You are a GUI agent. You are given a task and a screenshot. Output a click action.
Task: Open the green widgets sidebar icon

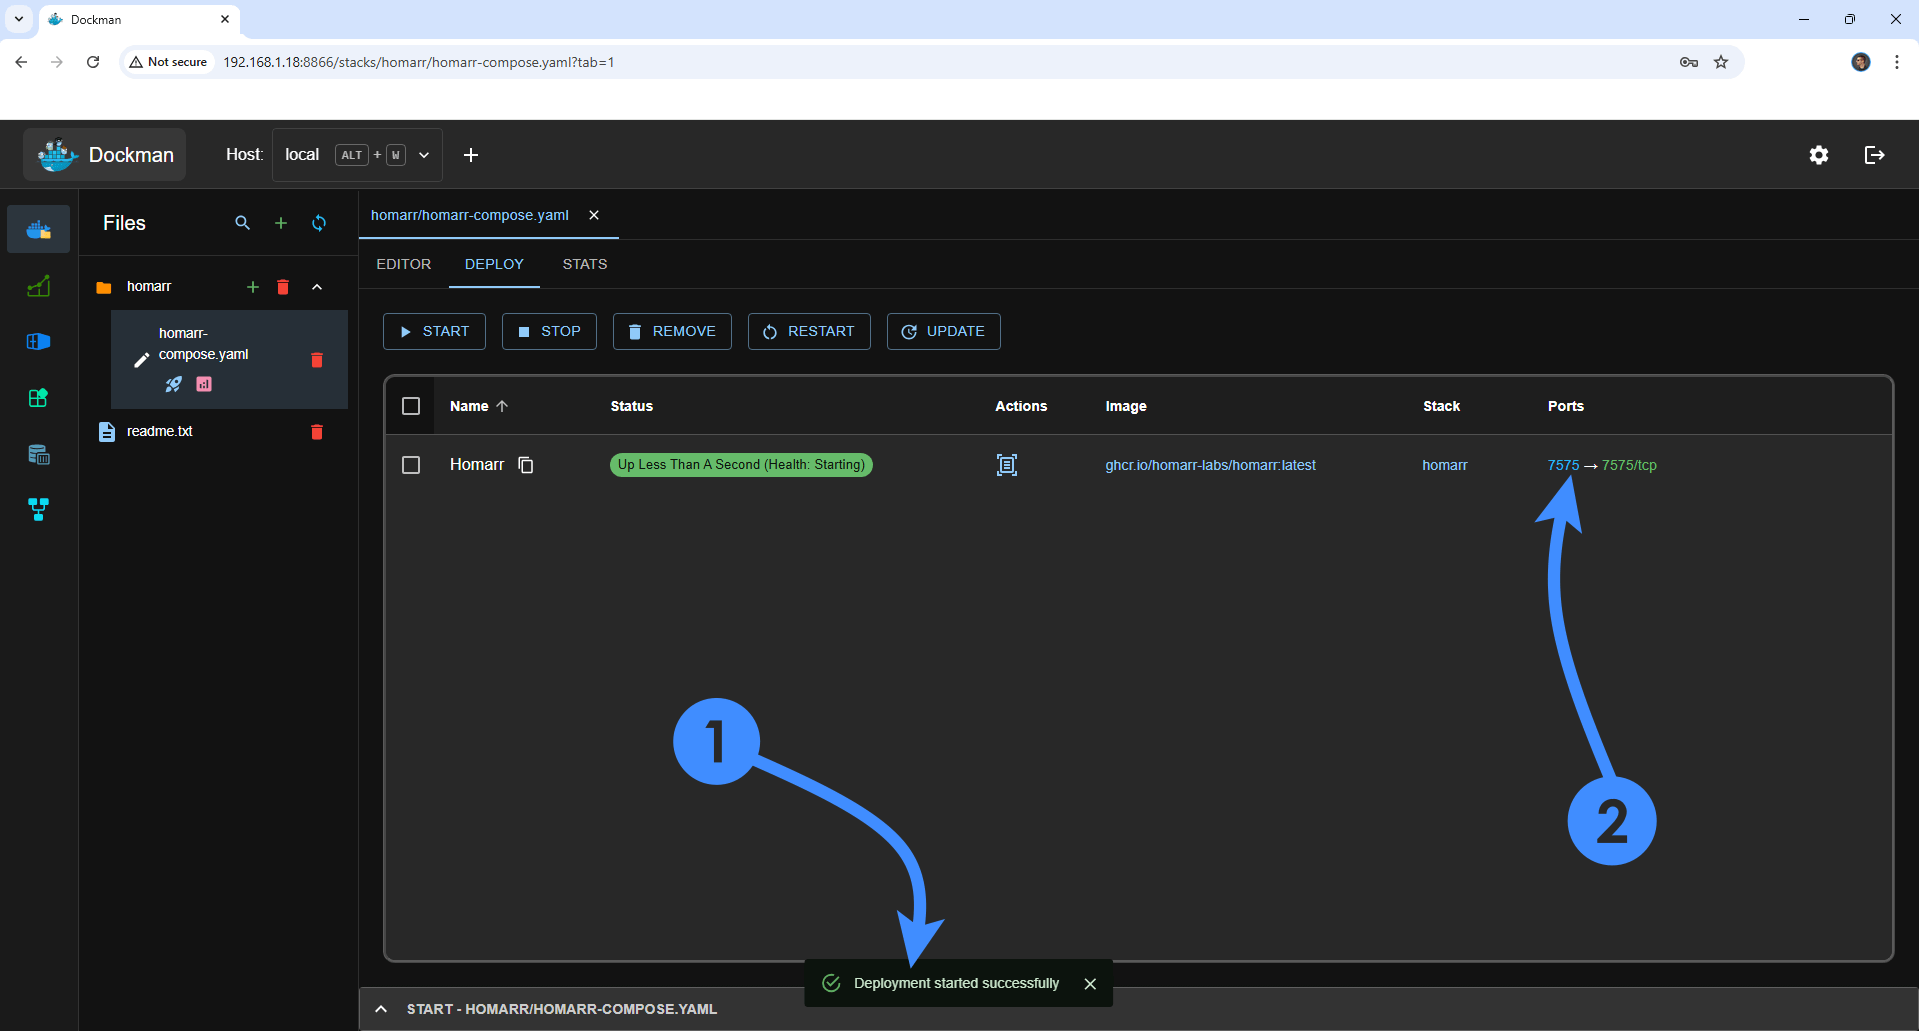(39, 398)
